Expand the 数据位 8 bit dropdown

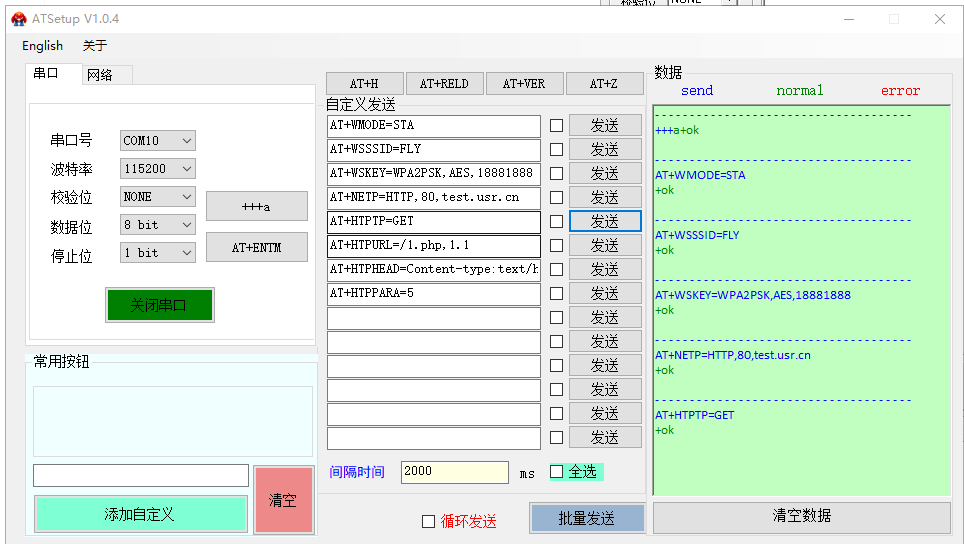[158, 225]
